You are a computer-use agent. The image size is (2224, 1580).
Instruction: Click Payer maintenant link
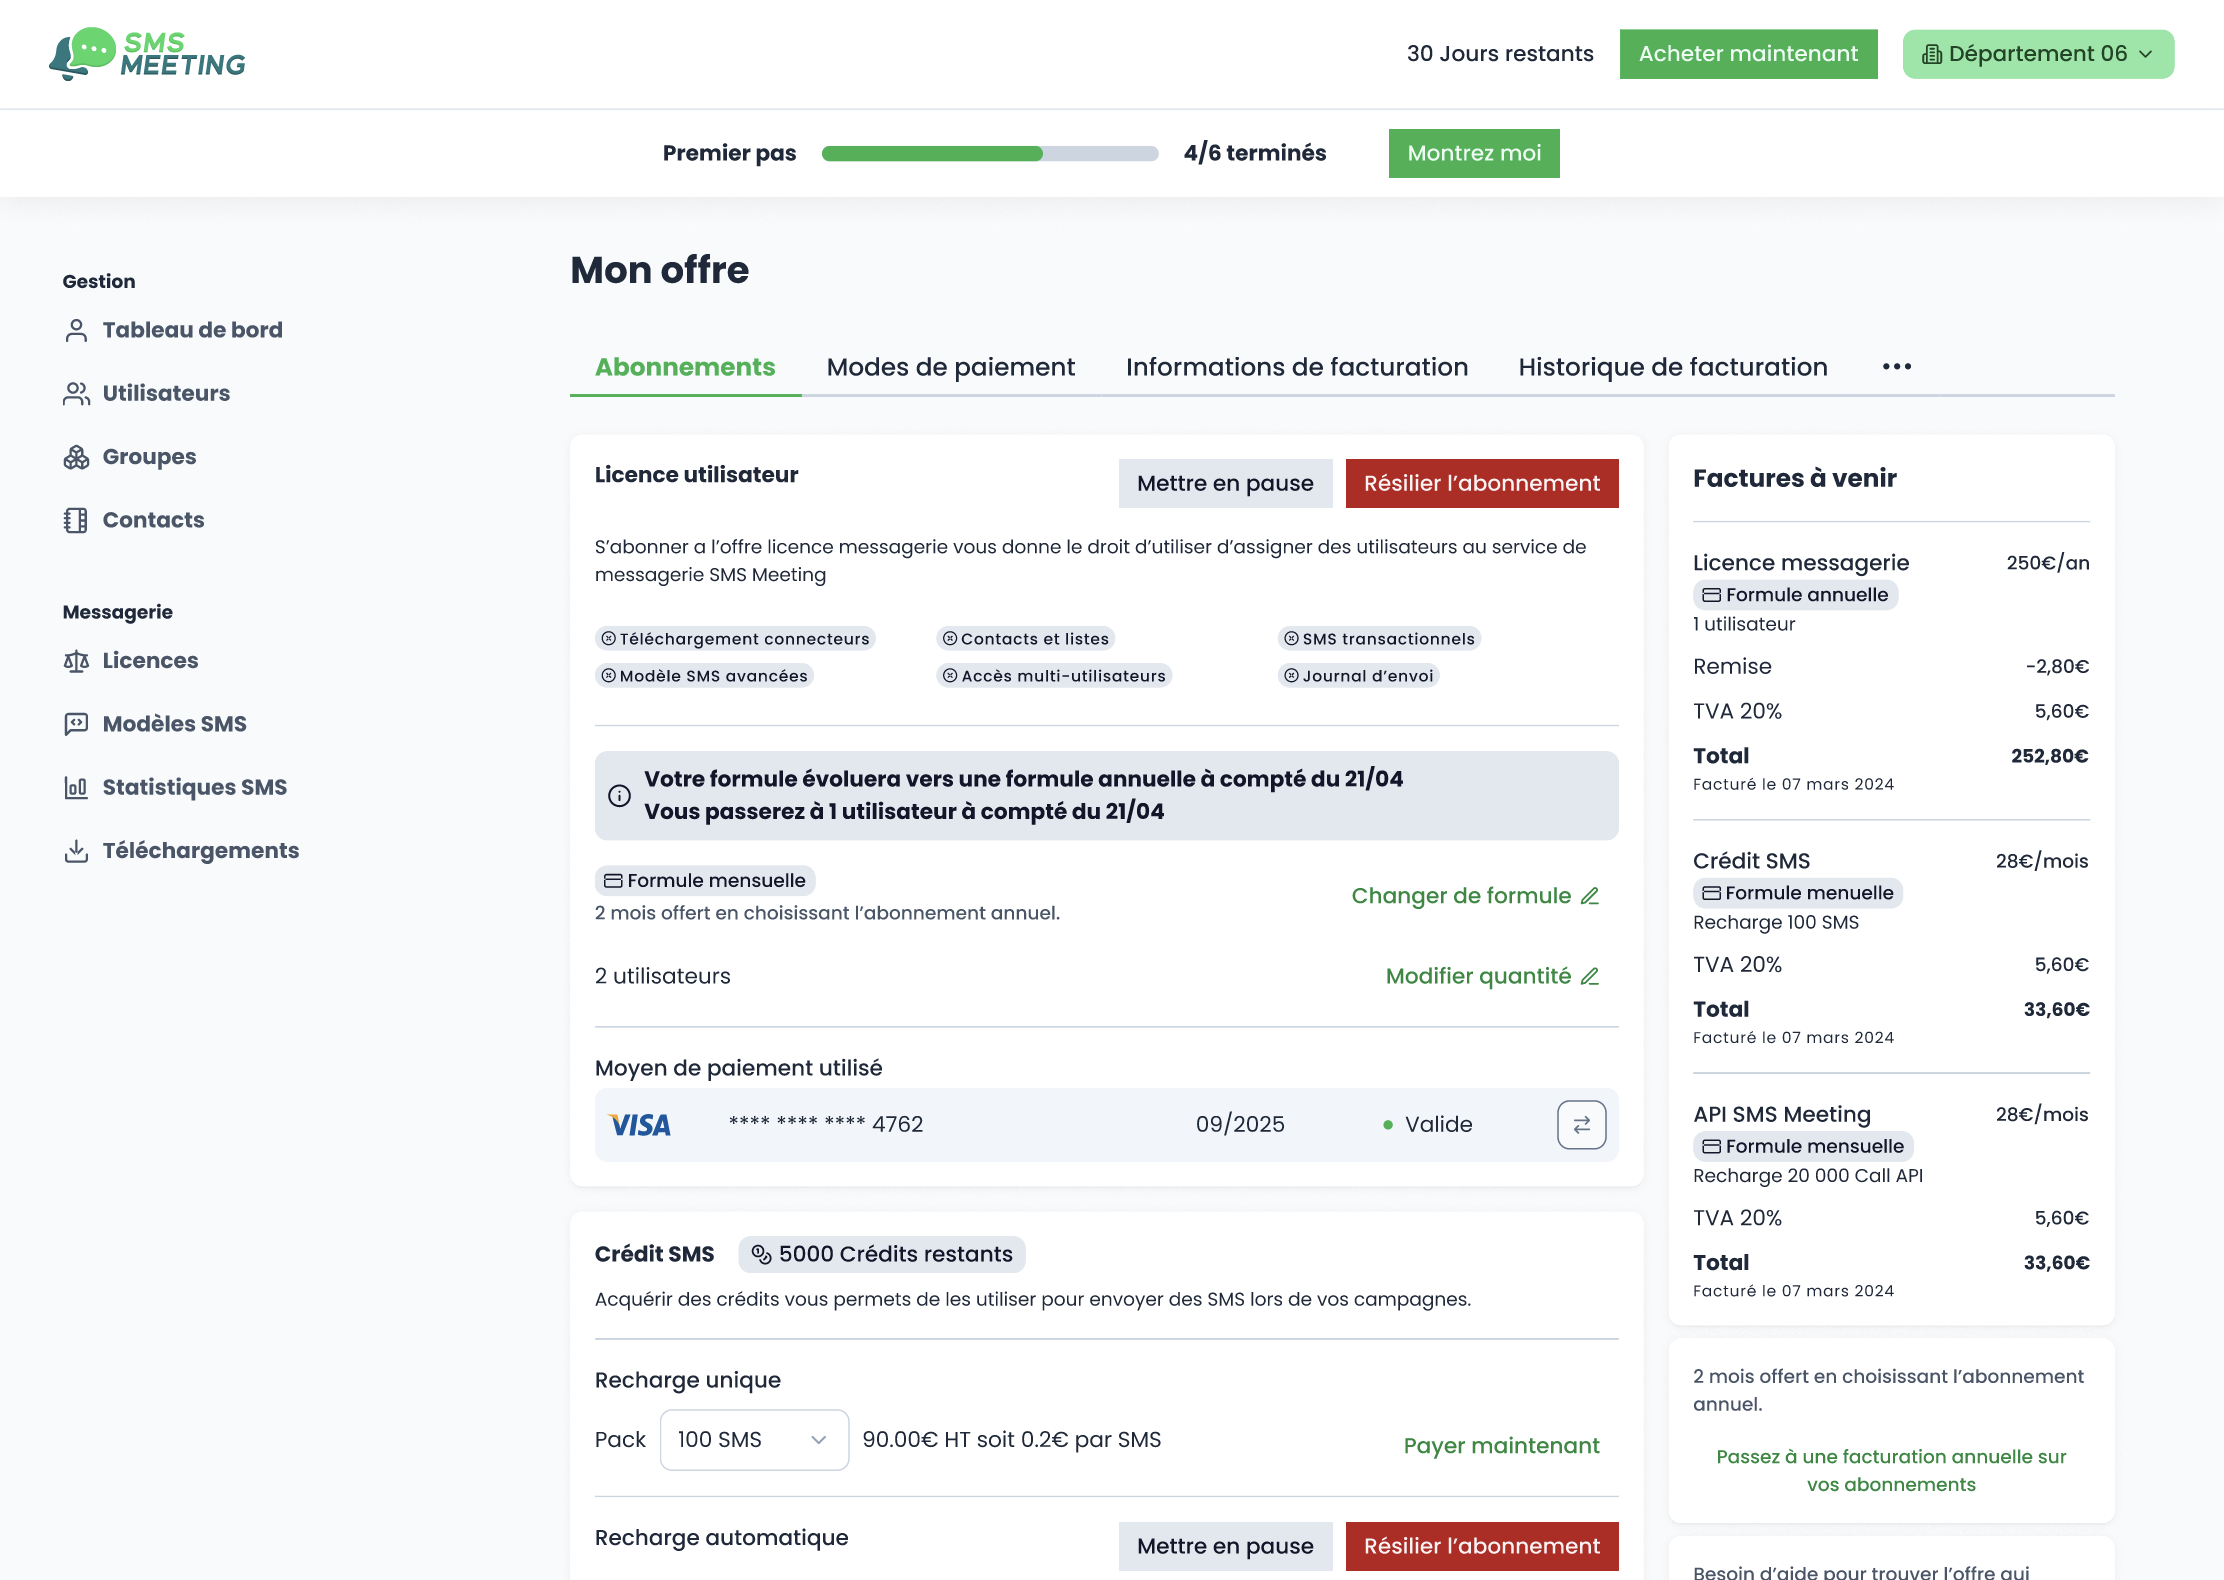pos(1501,1446)
